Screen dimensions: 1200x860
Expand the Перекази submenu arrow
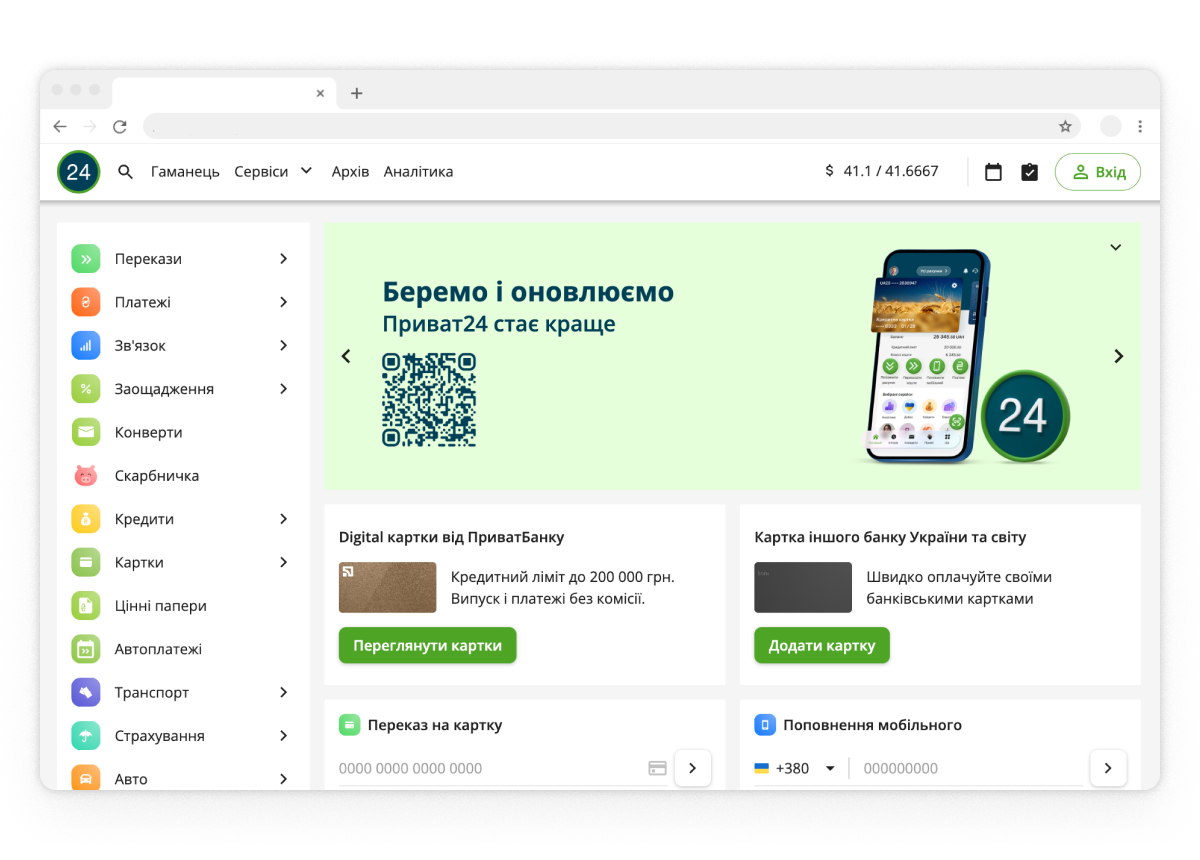click(x=283, y=259)
